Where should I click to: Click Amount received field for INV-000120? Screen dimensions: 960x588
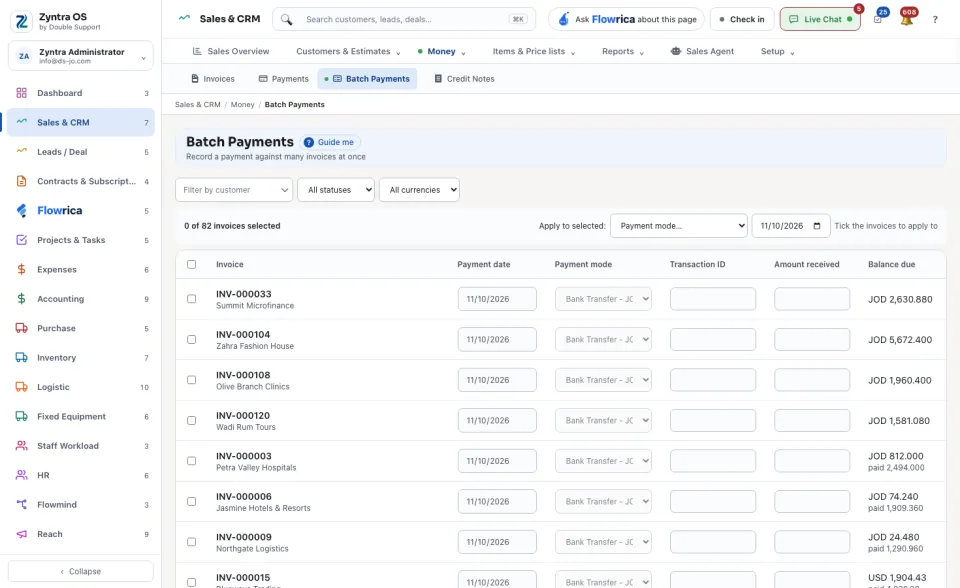(812, 420)
